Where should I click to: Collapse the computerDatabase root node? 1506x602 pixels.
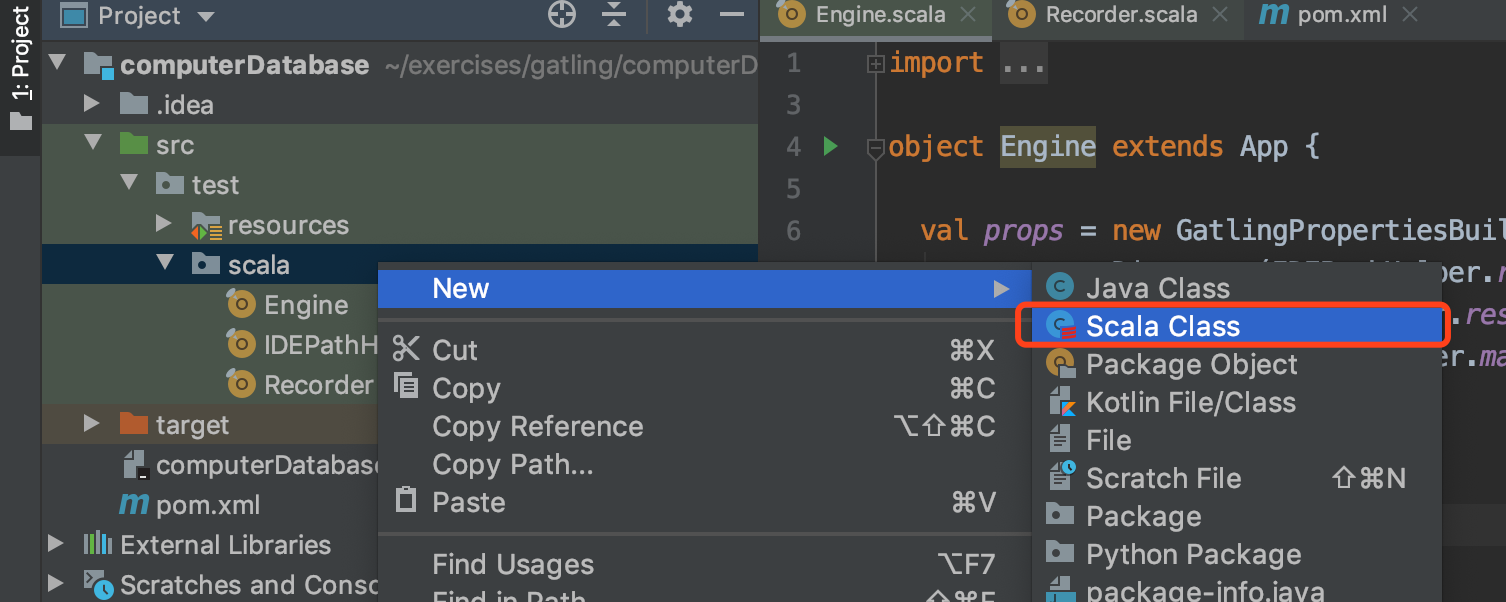56,64
